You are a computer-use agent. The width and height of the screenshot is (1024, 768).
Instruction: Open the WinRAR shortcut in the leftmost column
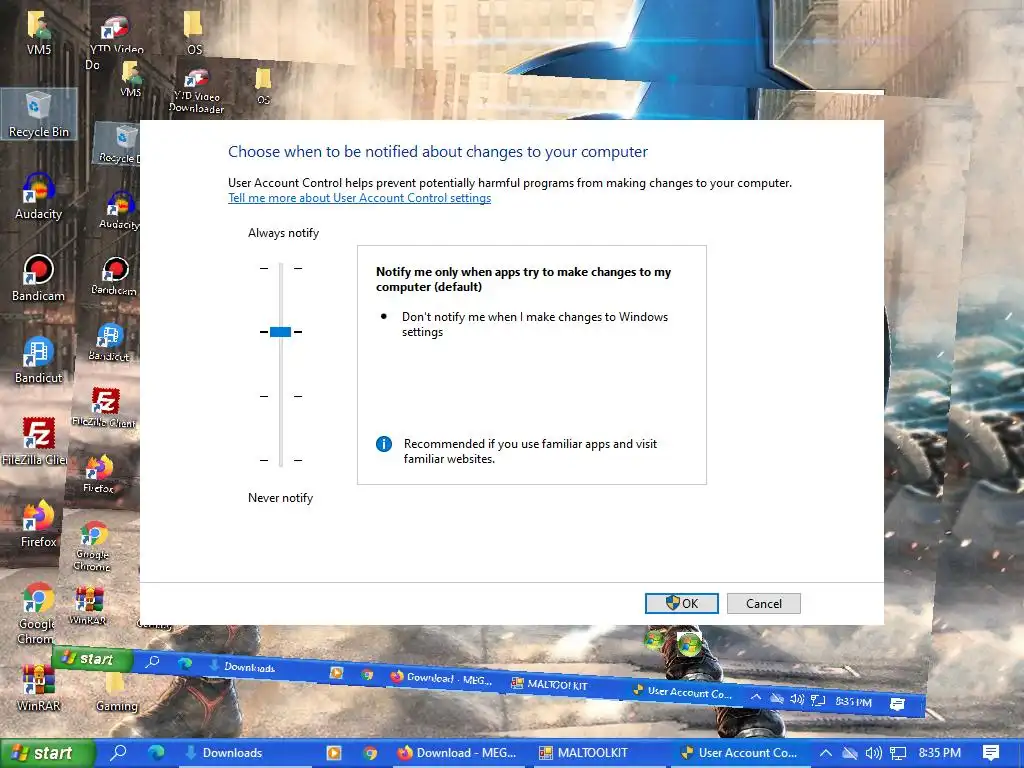point(38,688)
